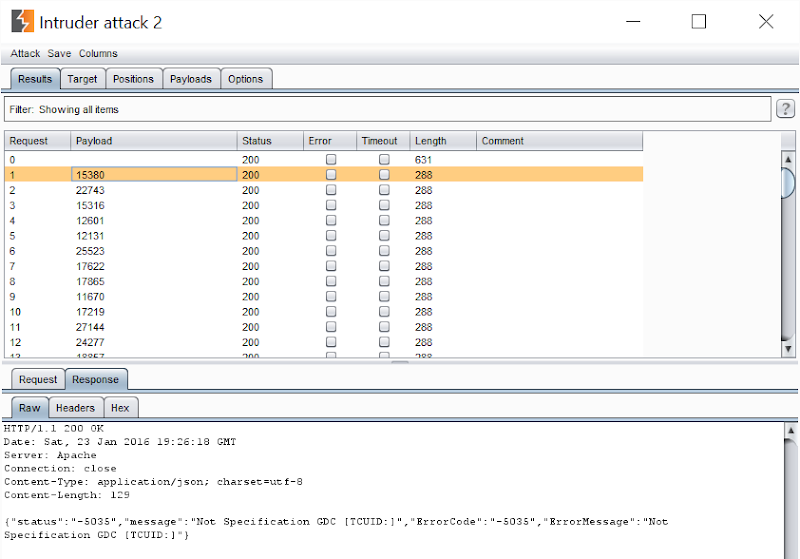Select the row with payload 22743
This screenshot has width=800, height=559.
(324, 190)
